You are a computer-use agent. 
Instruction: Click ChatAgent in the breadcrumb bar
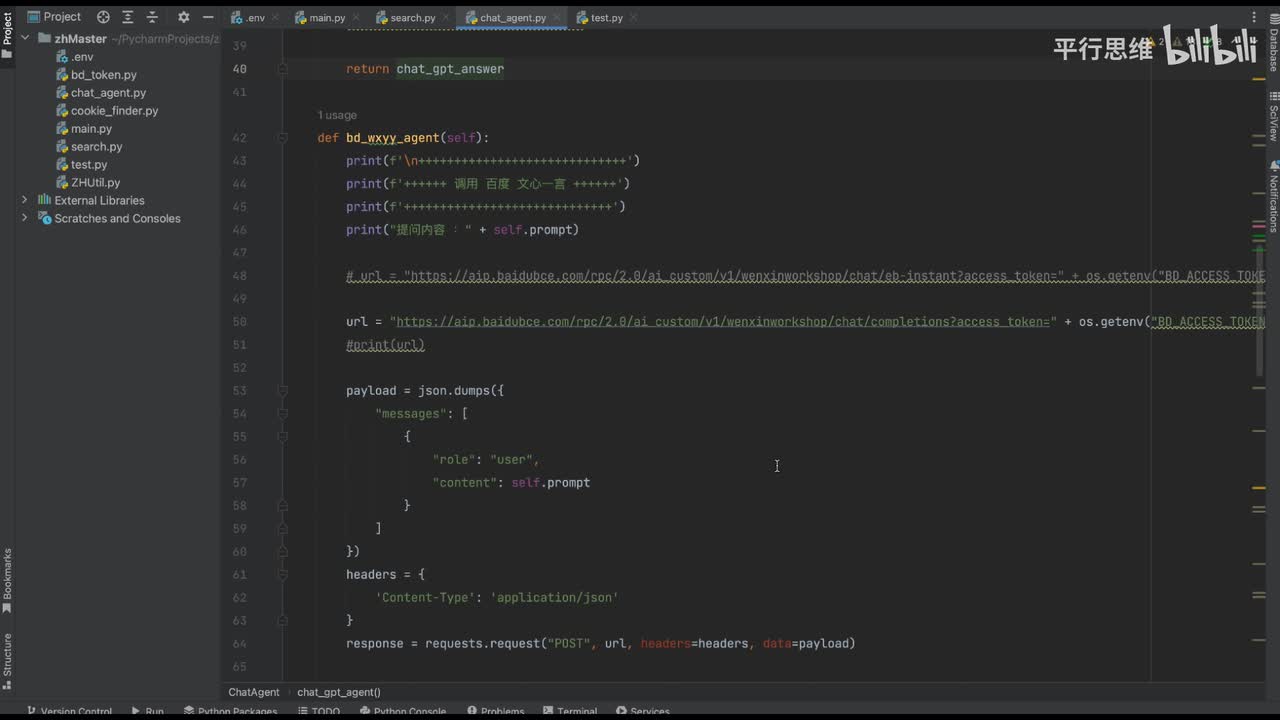tap(254, 692)
